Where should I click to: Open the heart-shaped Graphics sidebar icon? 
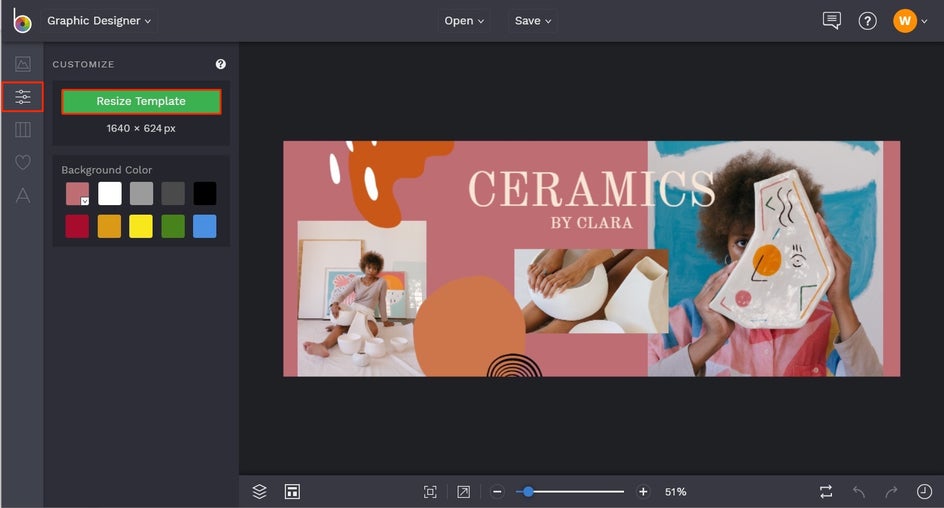coord(22,162)
